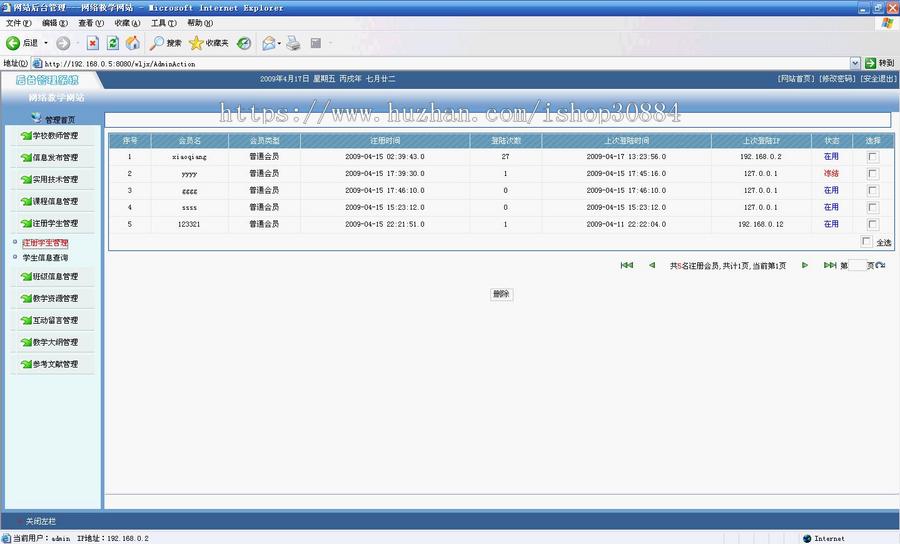900x544 pixels.
Task: Go to previous page arrow icon
Action: tap(652, 265)
